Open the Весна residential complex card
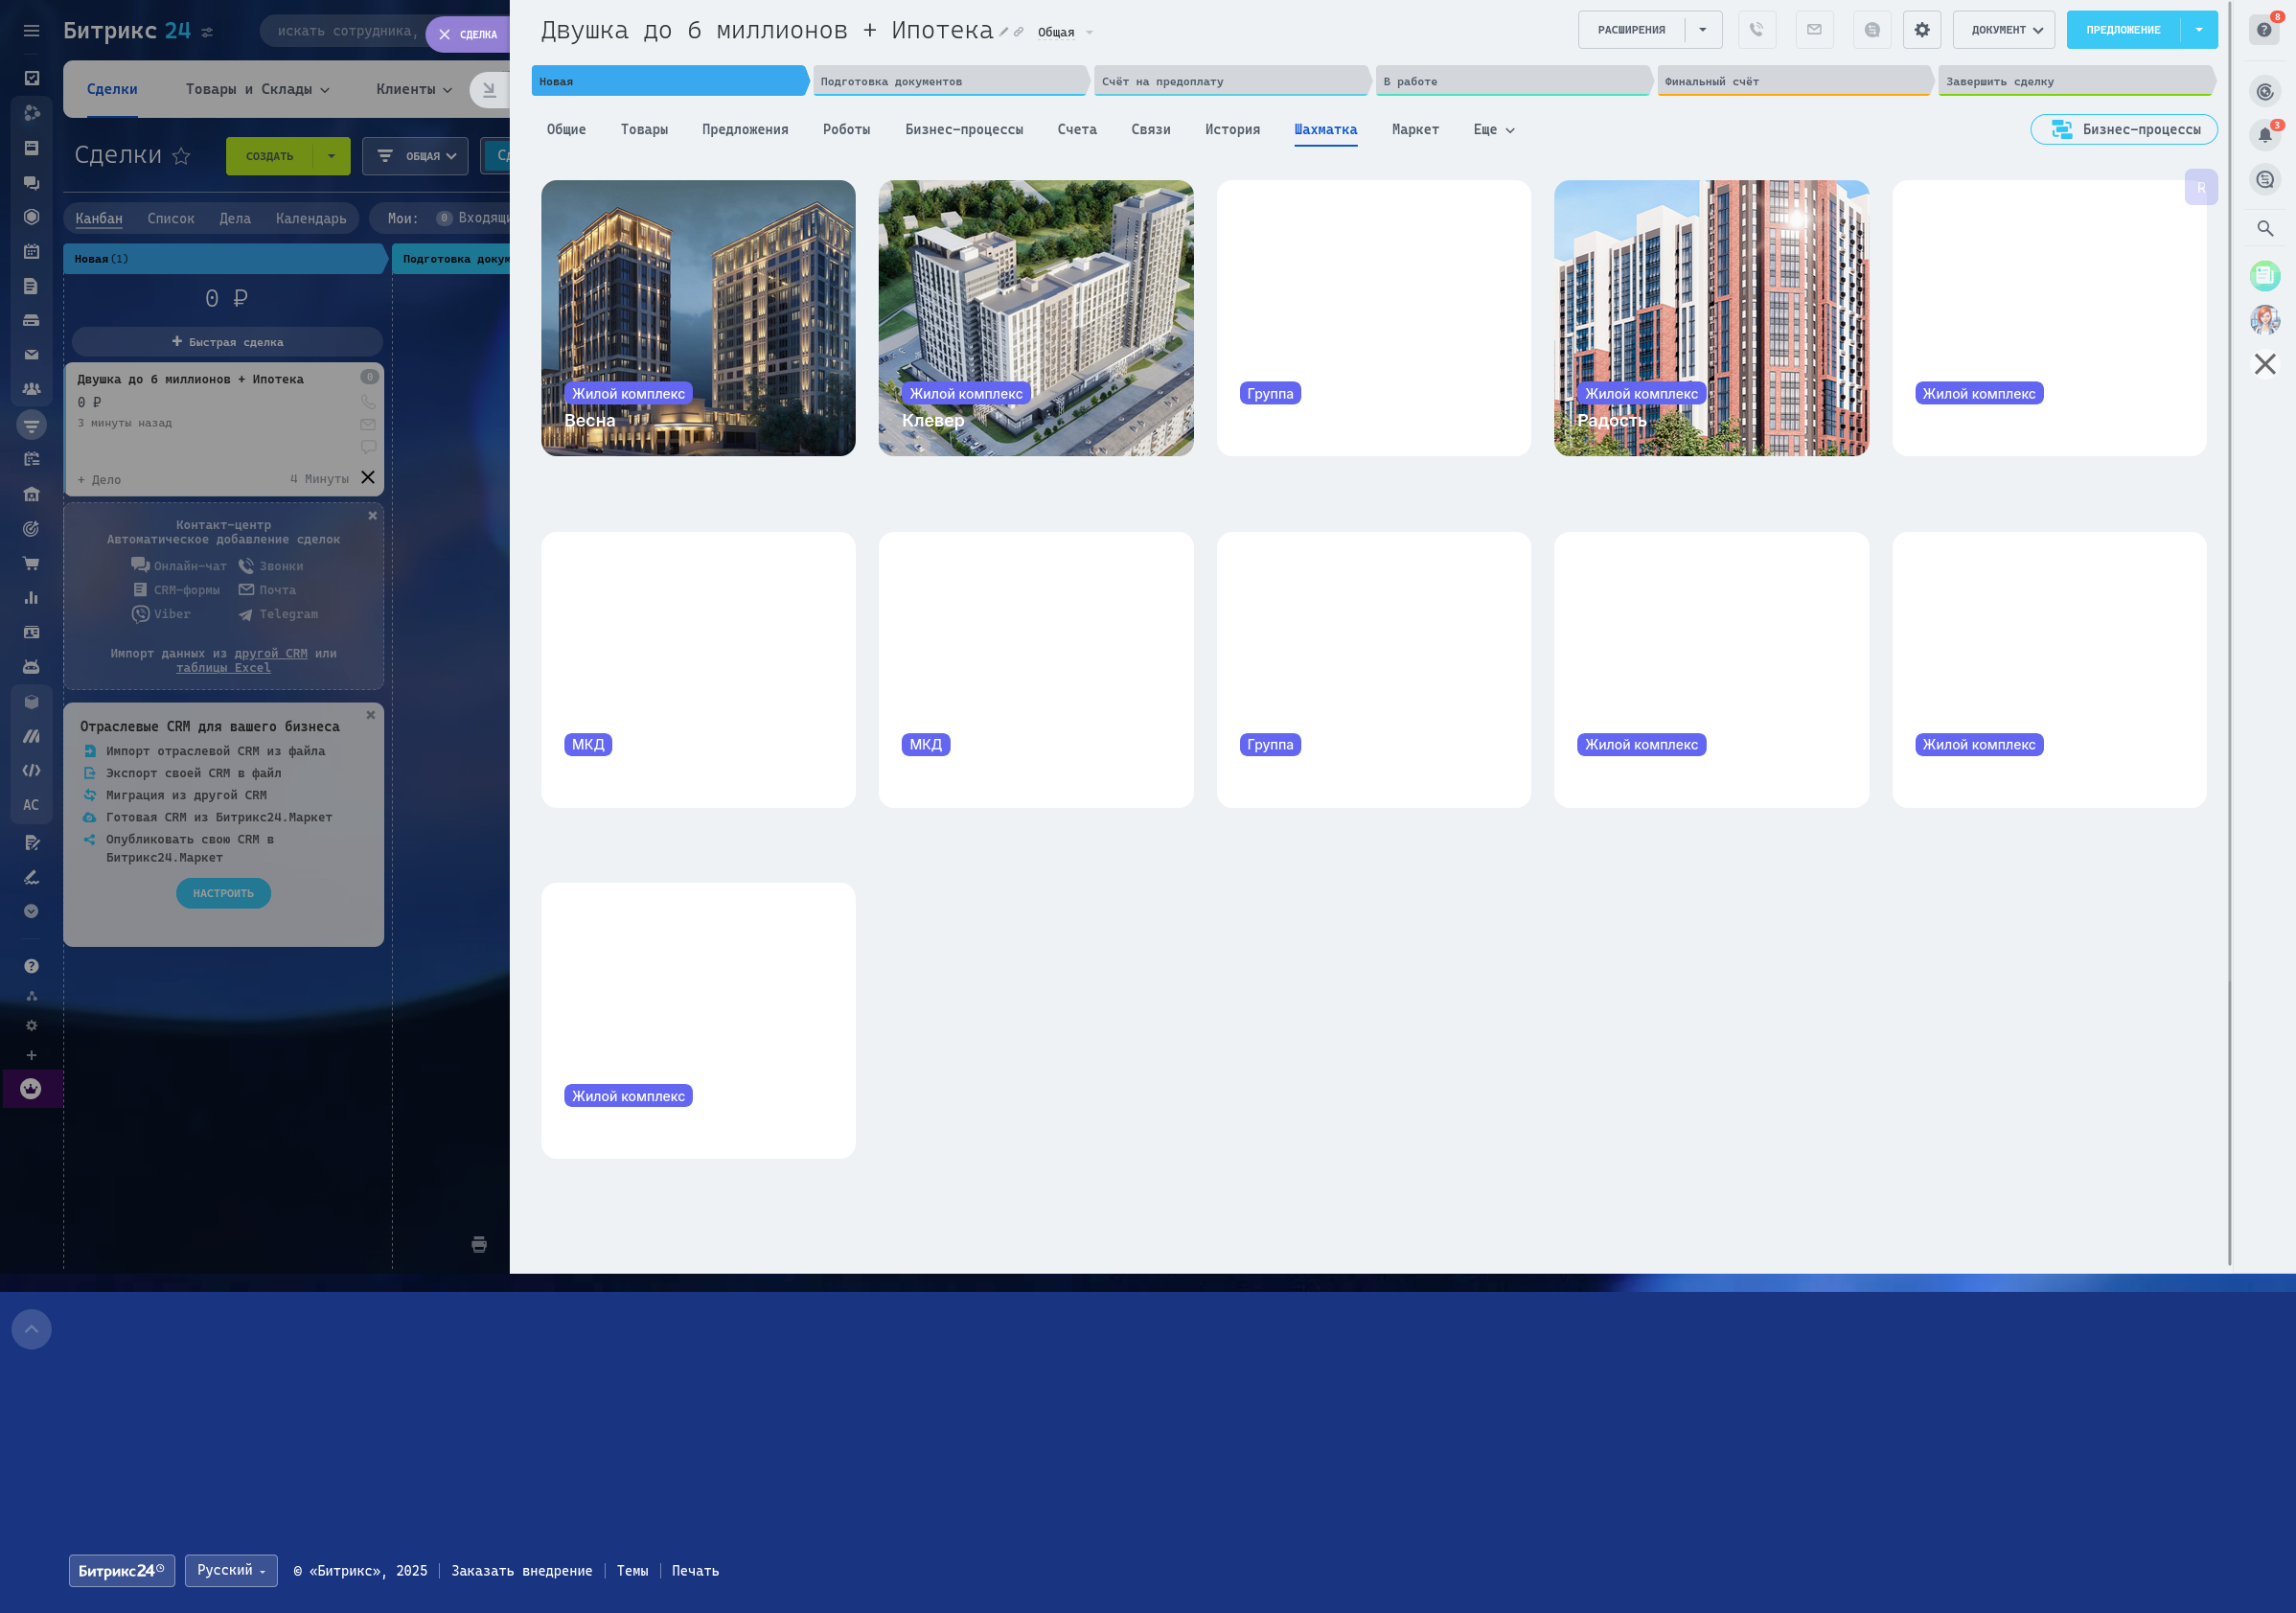This screenshot has width=2296, height=1613. click(x=698, y=318)
